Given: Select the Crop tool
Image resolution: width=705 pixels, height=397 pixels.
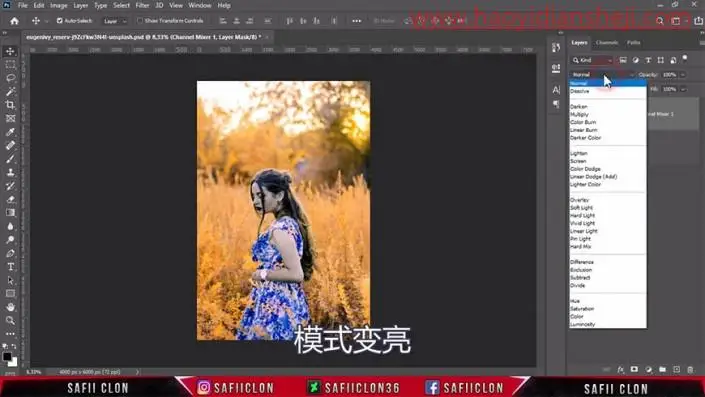Looking at the screenshot, I should tap(10, 105).
